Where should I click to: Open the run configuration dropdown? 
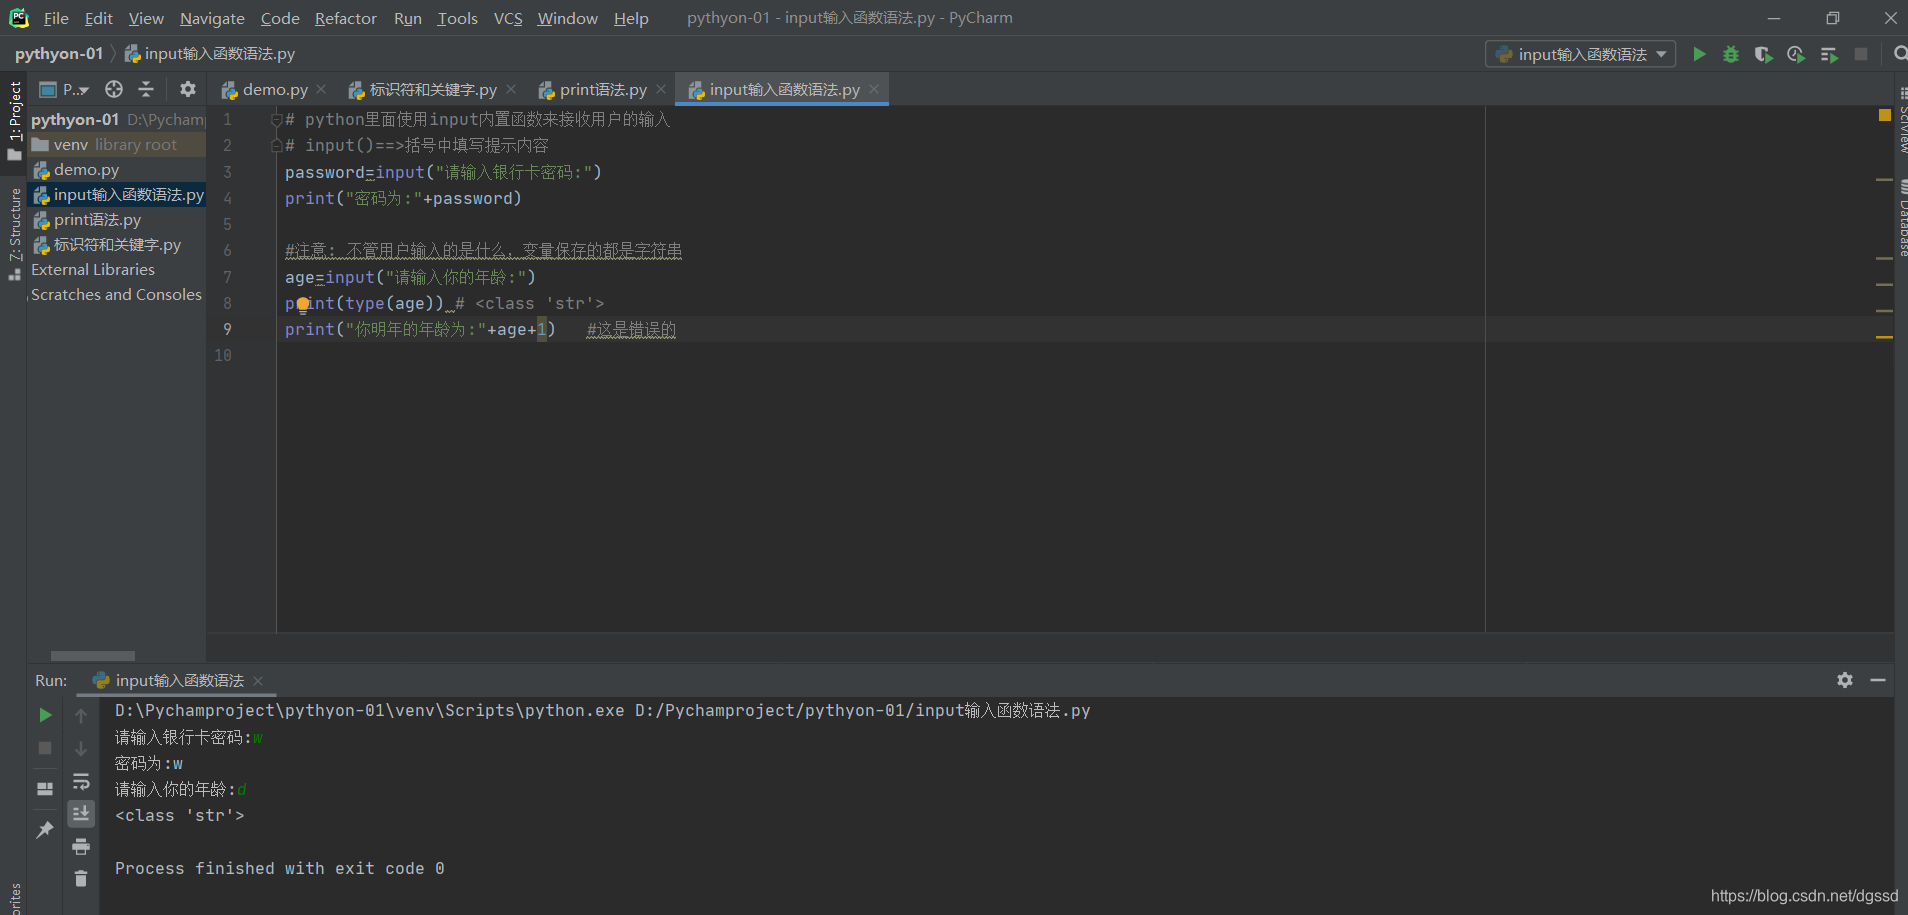tap(1580, 54)
